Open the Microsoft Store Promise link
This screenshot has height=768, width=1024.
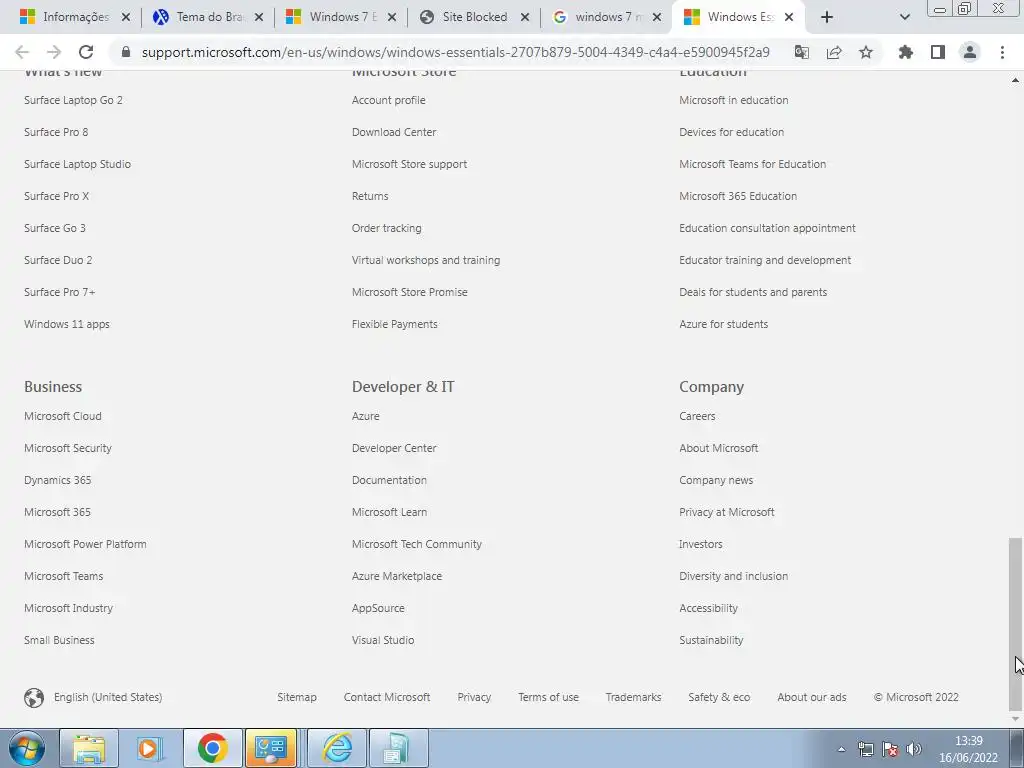pyautogui.click(x=409, y=292)
